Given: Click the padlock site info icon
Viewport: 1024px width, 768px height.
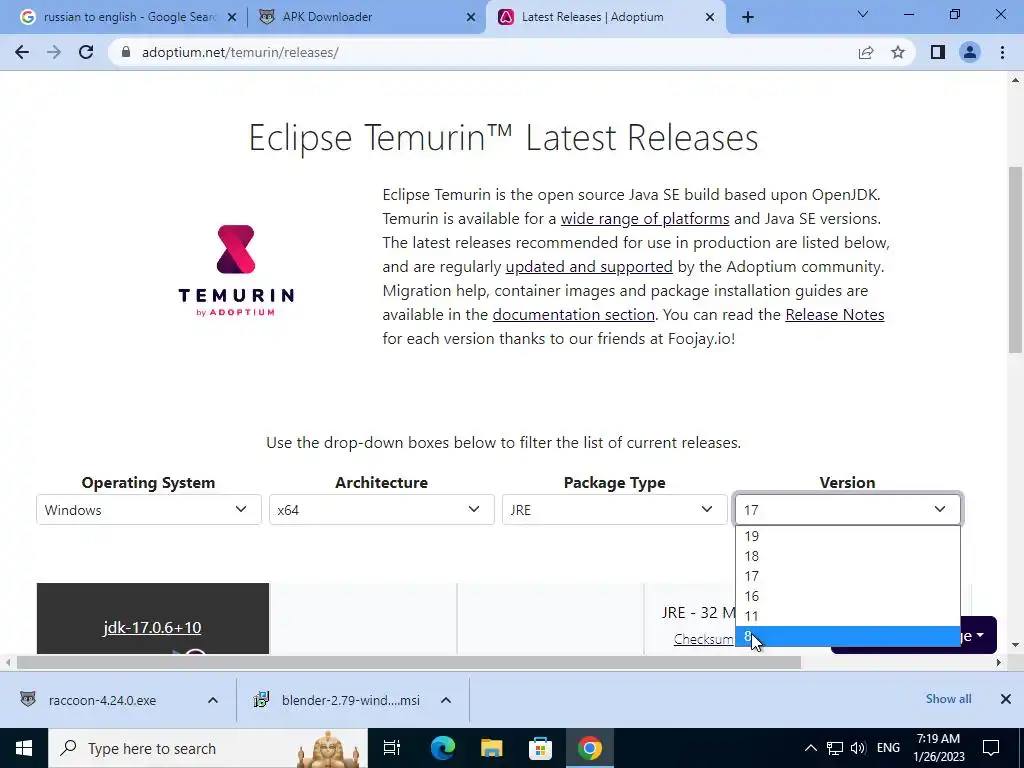Looking at the screenshot, I should coord(126,52).
